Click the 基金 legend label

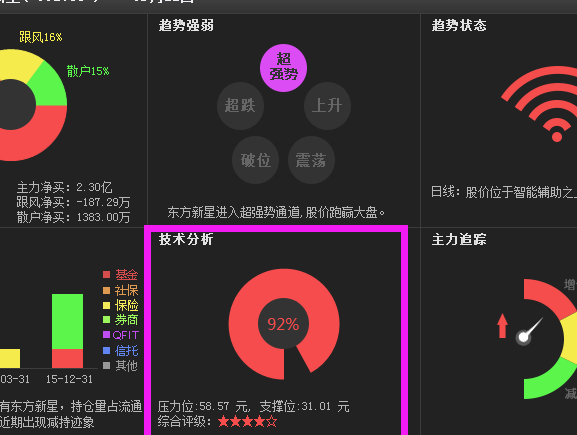[127, 275]
